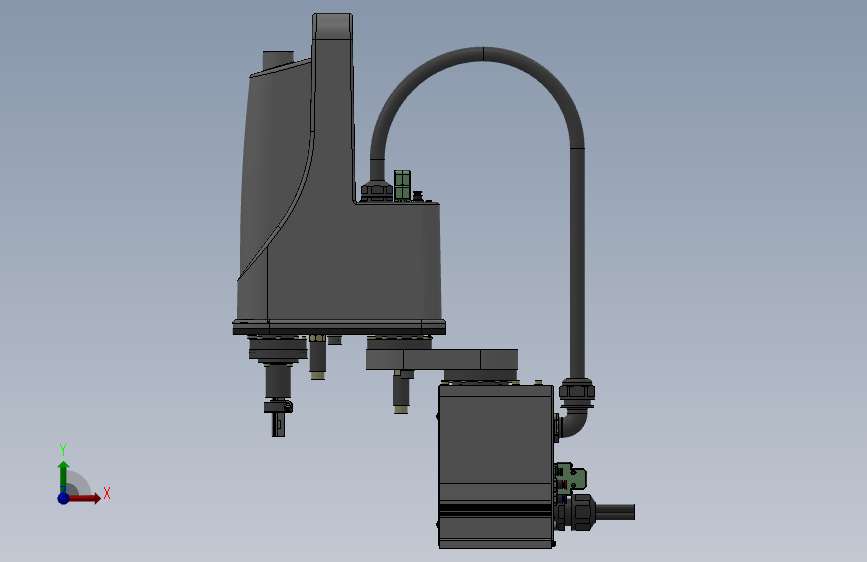This screenshot has height=562, width=867.
Task: Click the green Y axis arrow of triad
Action: (x=64, y=476)
